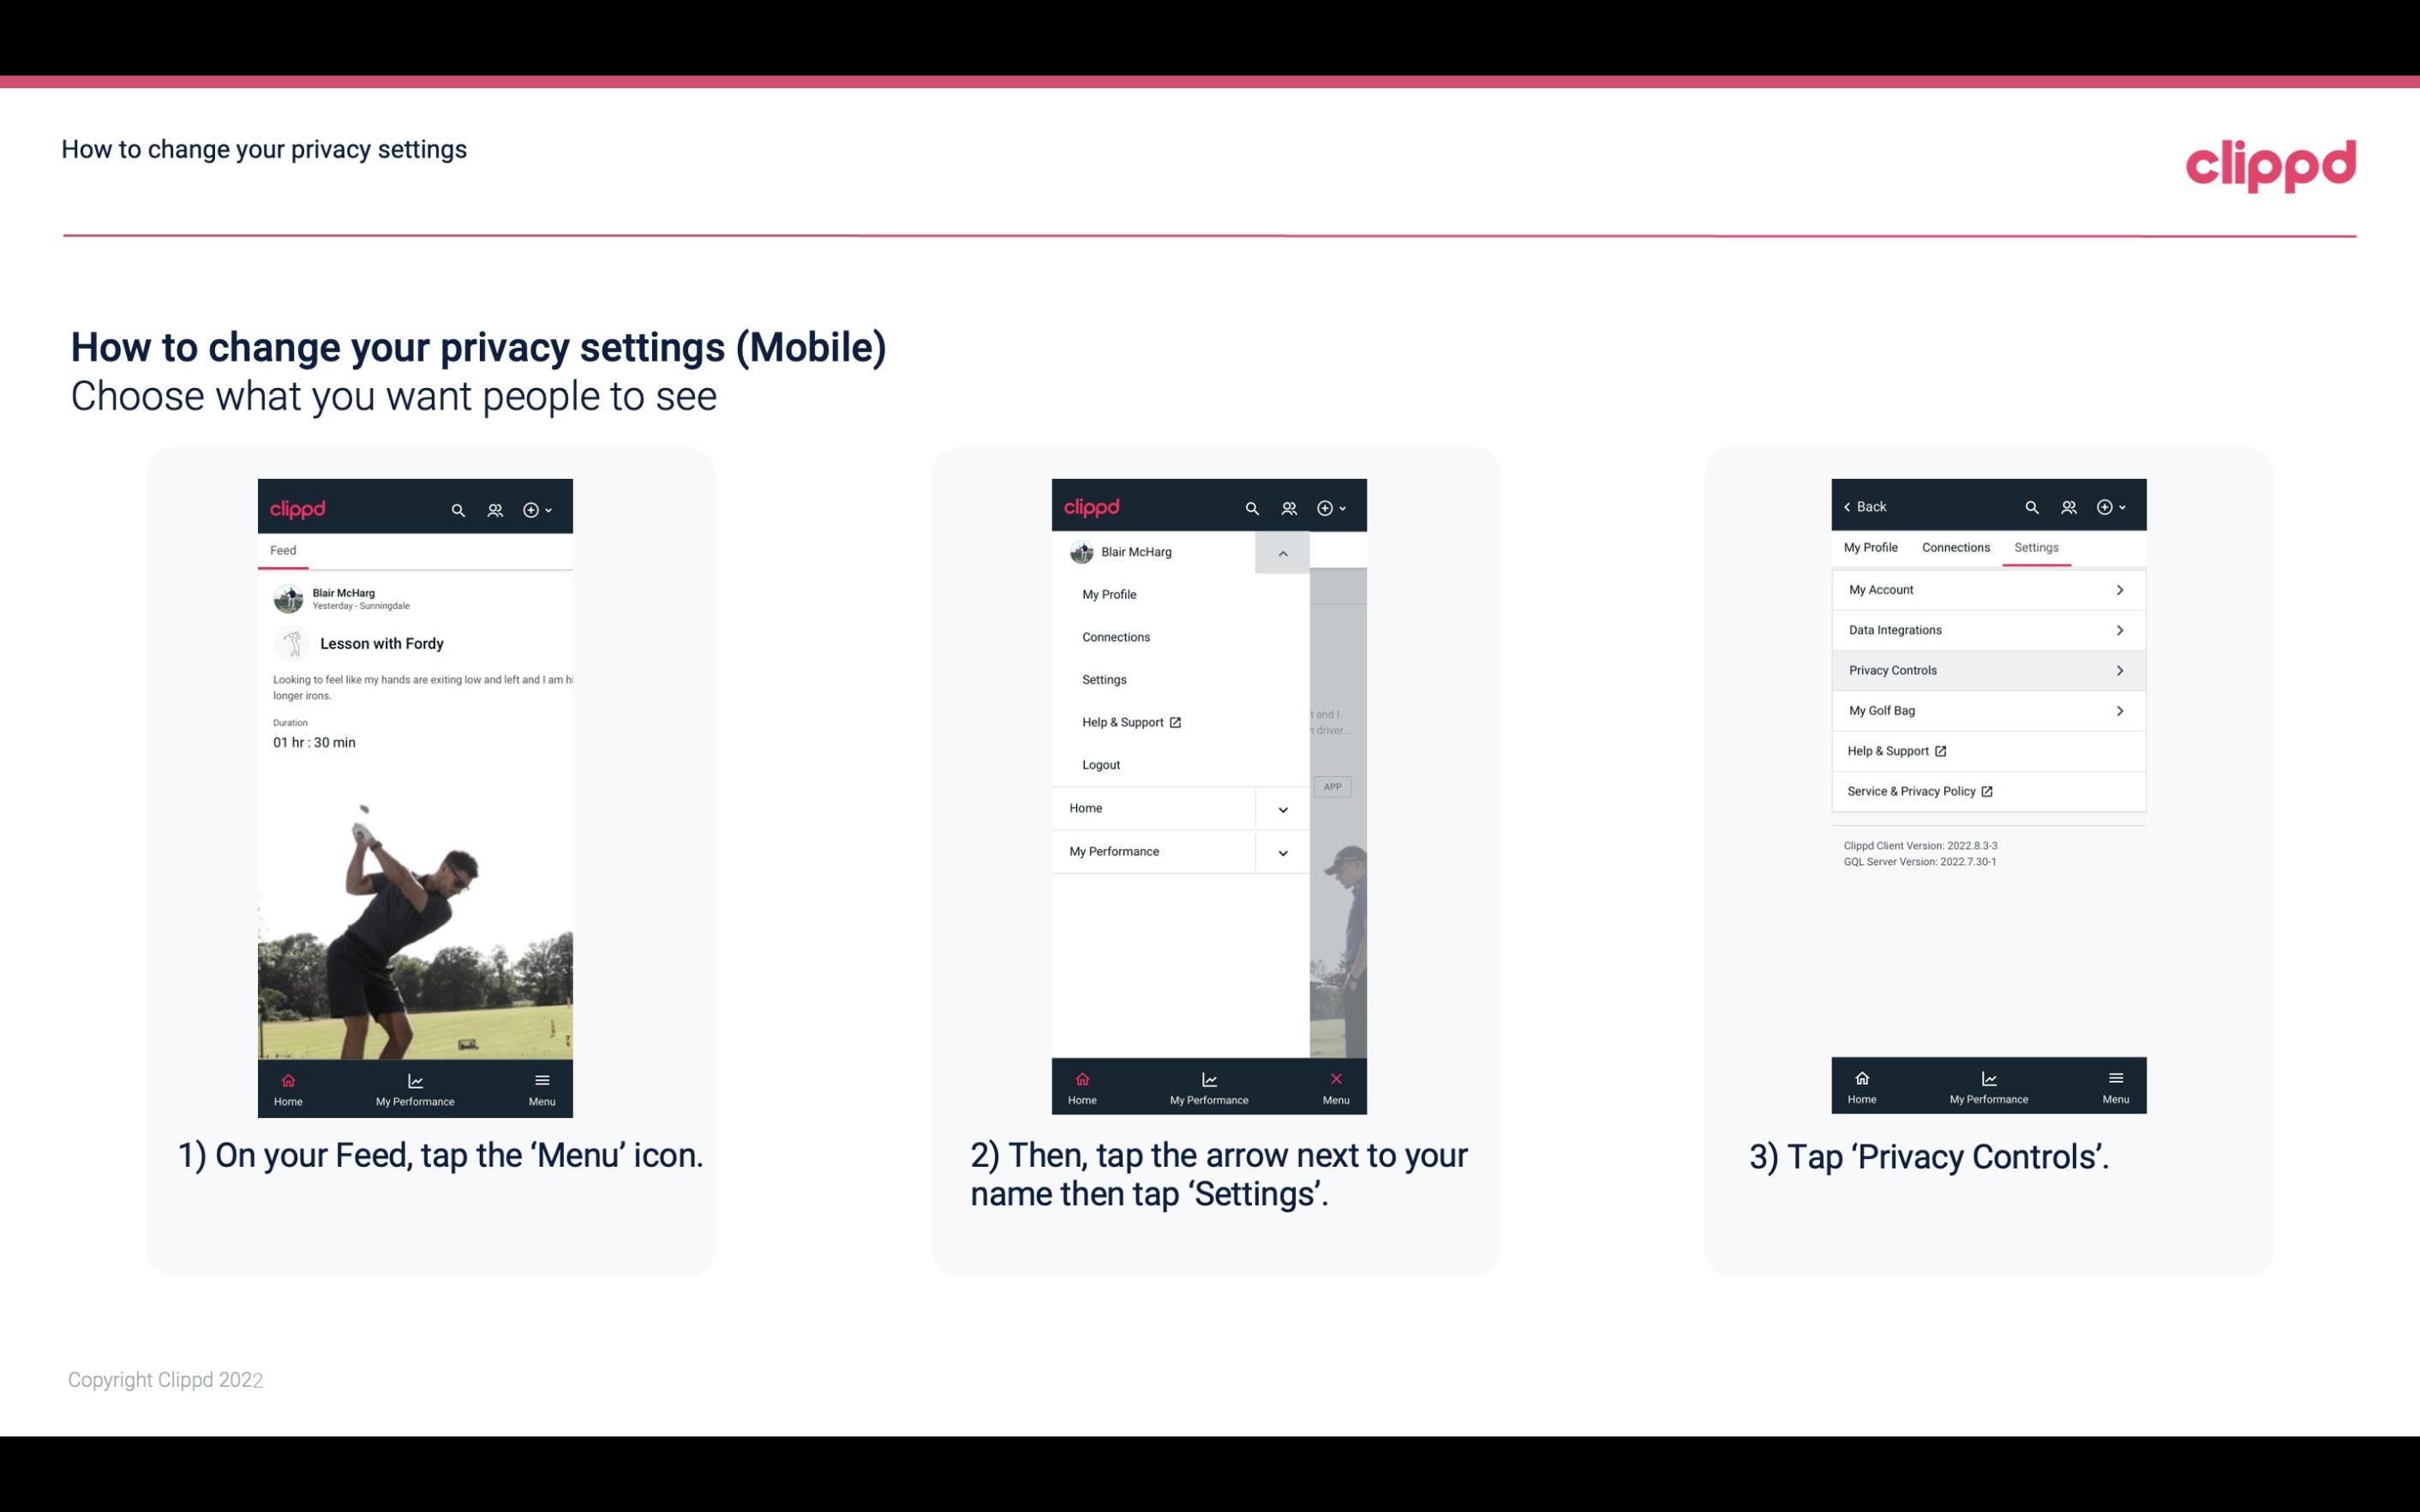This screenshot has height=1512, width=2420.
Task: Tap the My Golf Bag row expander
Action: click(x=2120, y=709)
